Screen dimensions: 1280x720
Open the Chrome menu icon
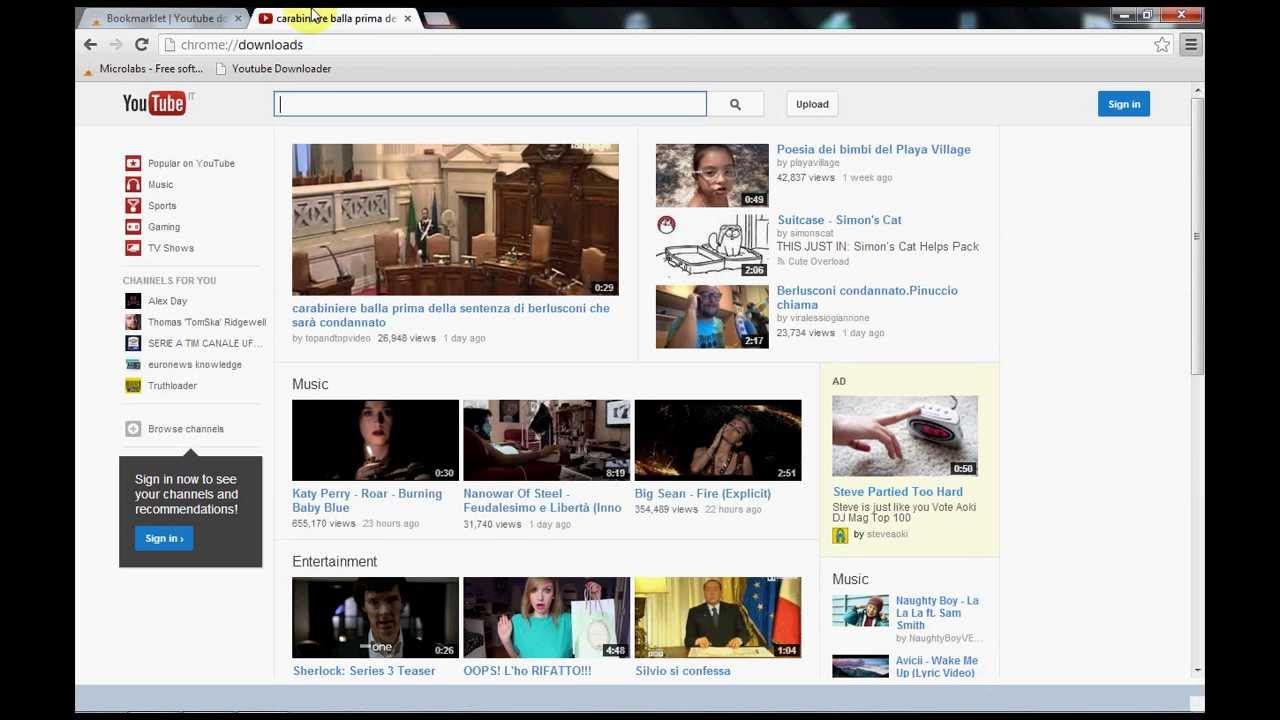[x=1190, y=44]
